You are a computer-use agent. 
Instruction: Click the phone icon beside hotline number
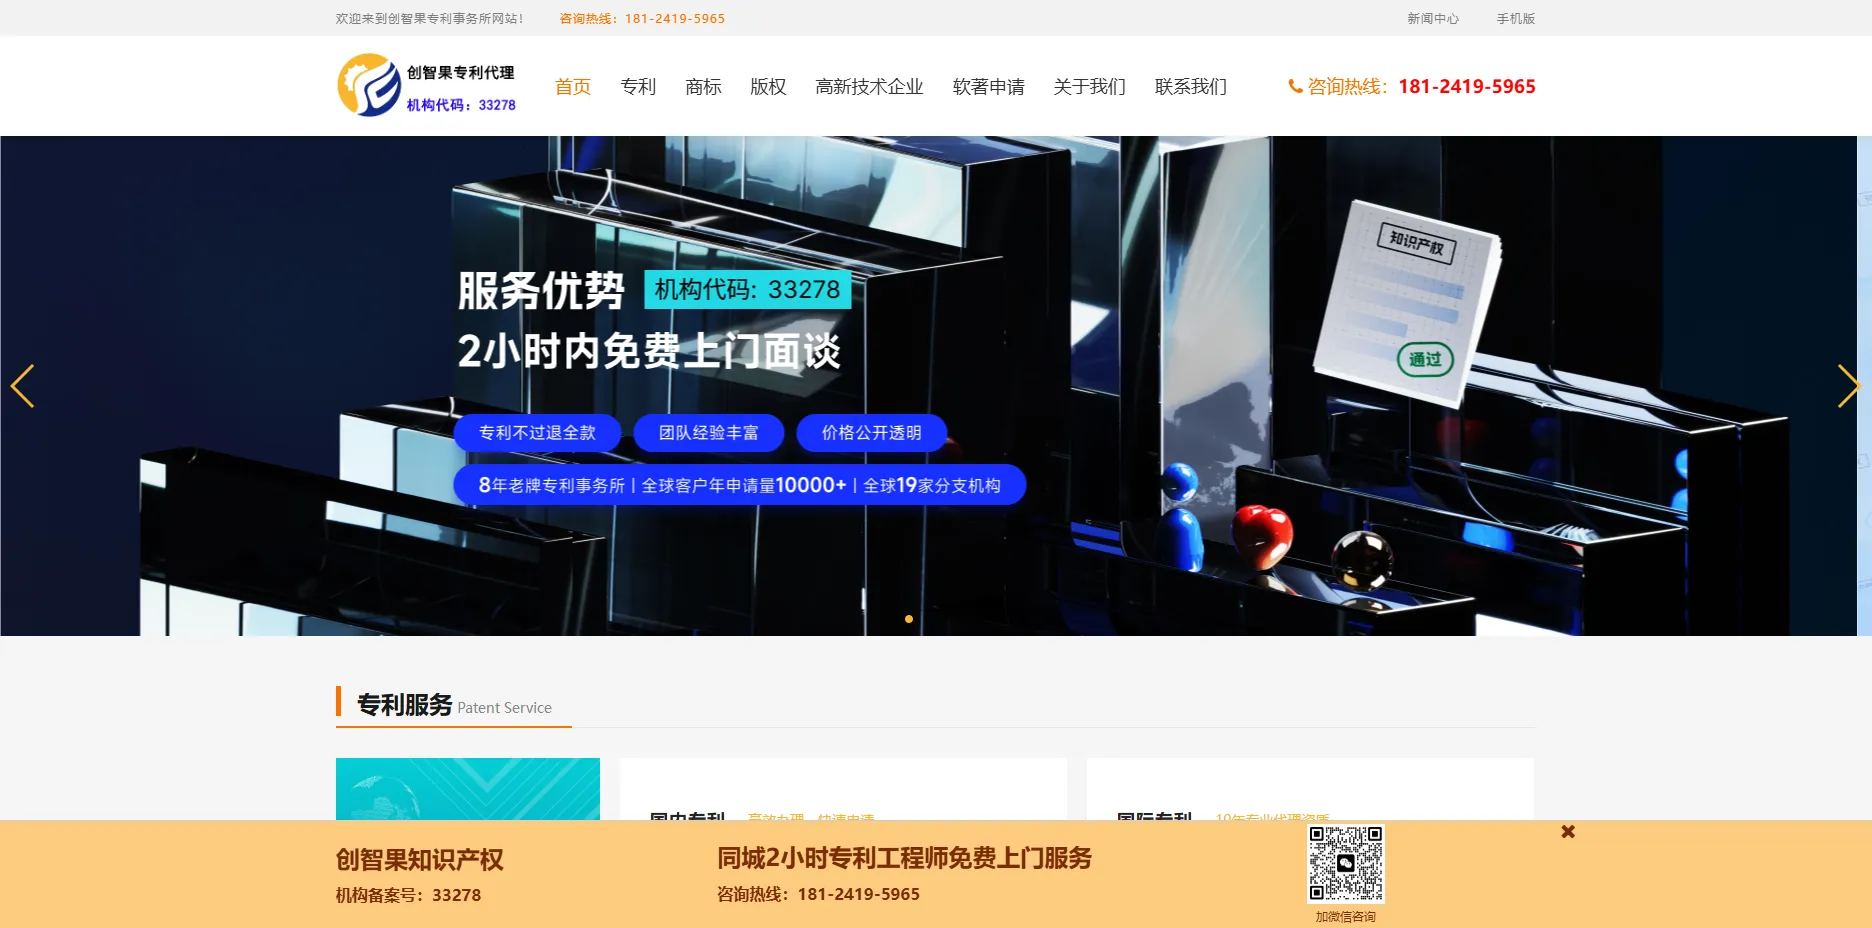pos(1295,87)
